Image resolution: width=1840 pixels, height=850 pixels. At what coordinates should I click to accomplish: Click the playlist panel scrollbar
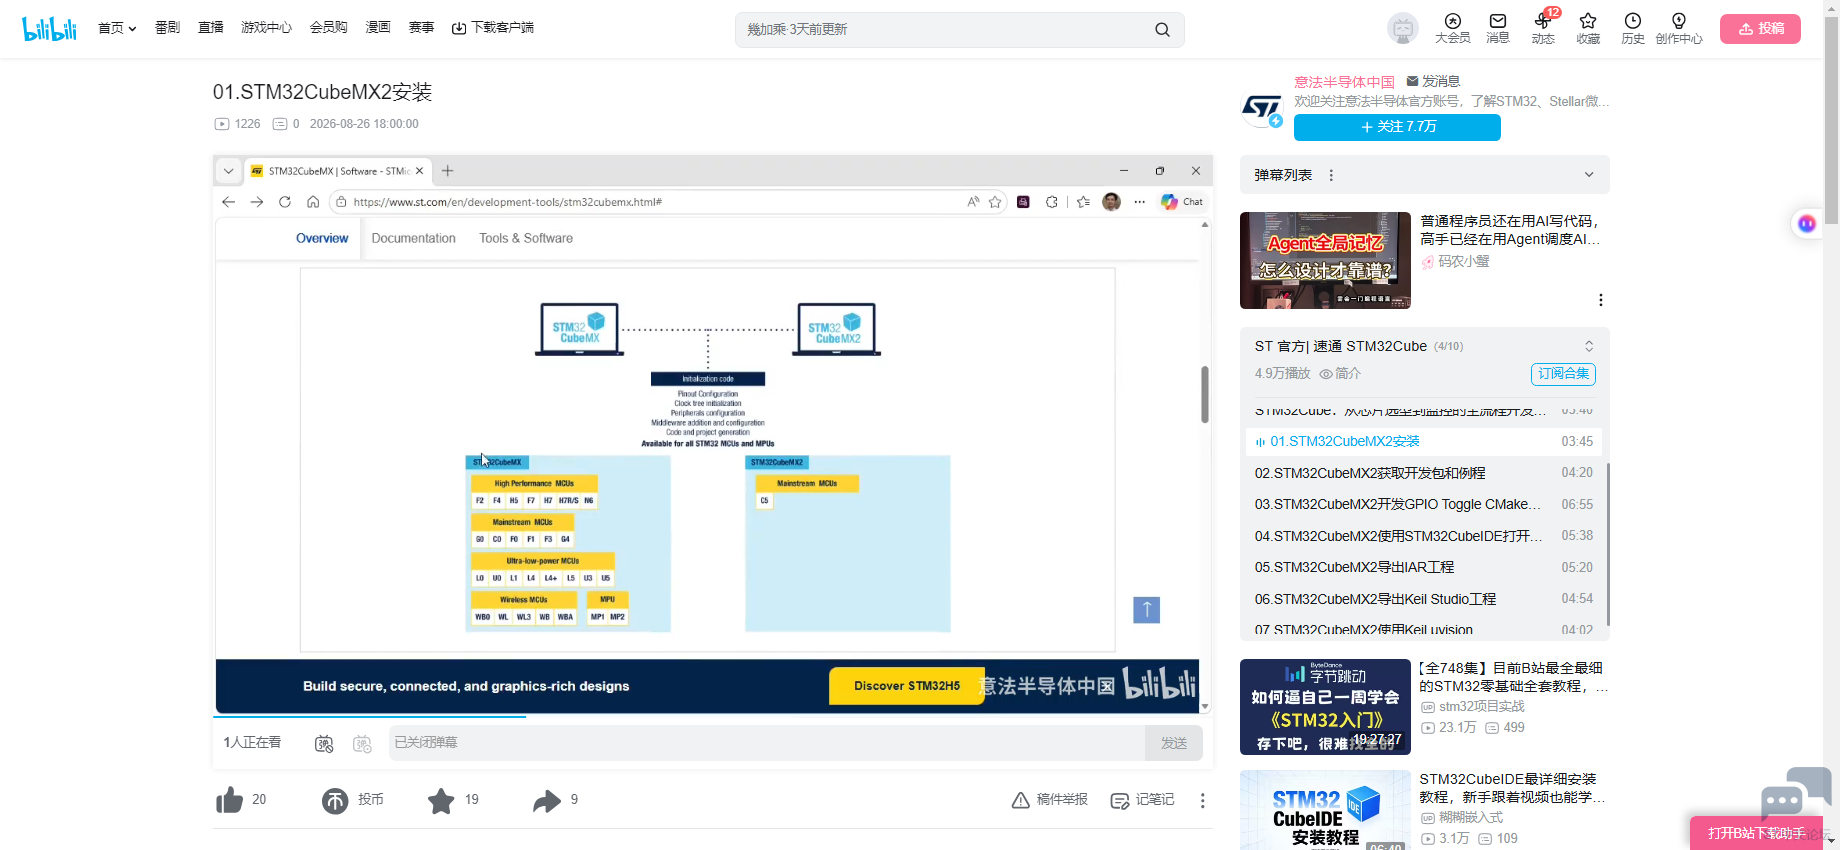click(1608, 544)
